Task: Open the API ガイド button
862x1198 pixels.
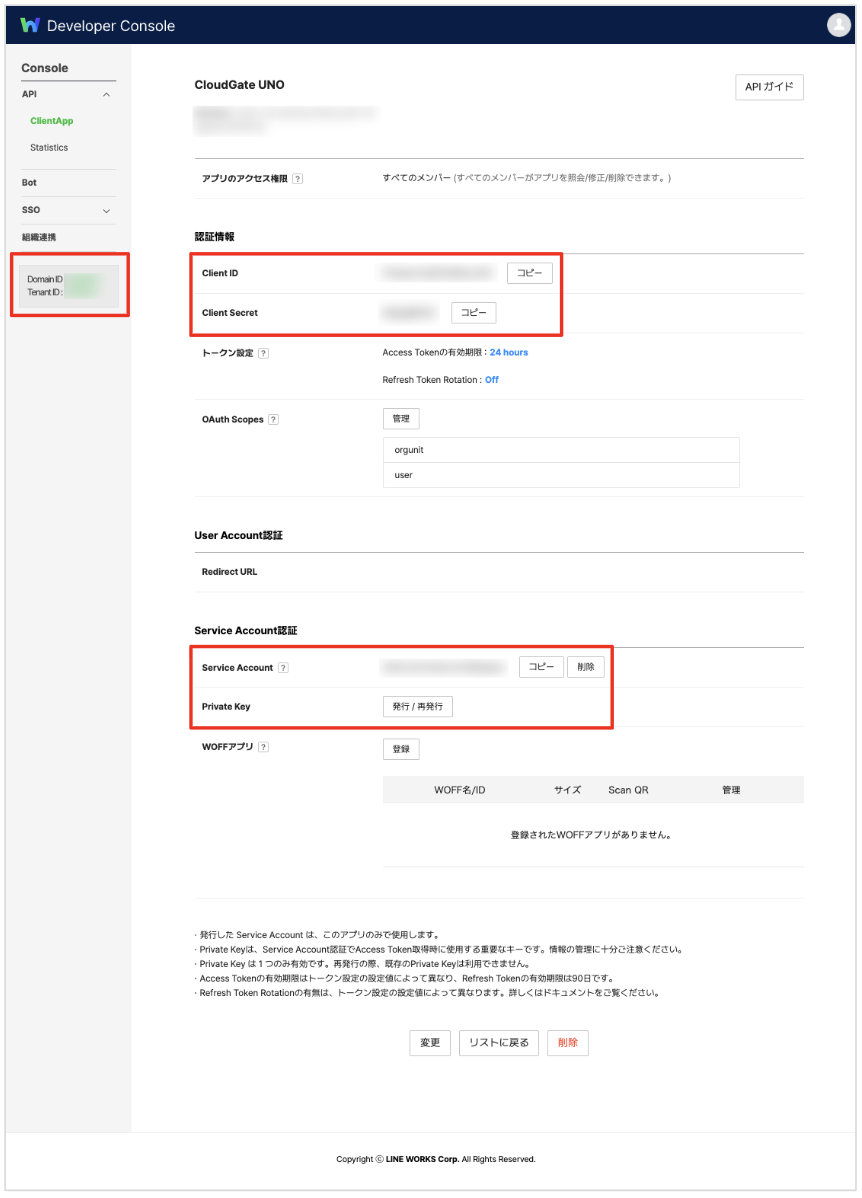Action: click(x=769, y=87)
